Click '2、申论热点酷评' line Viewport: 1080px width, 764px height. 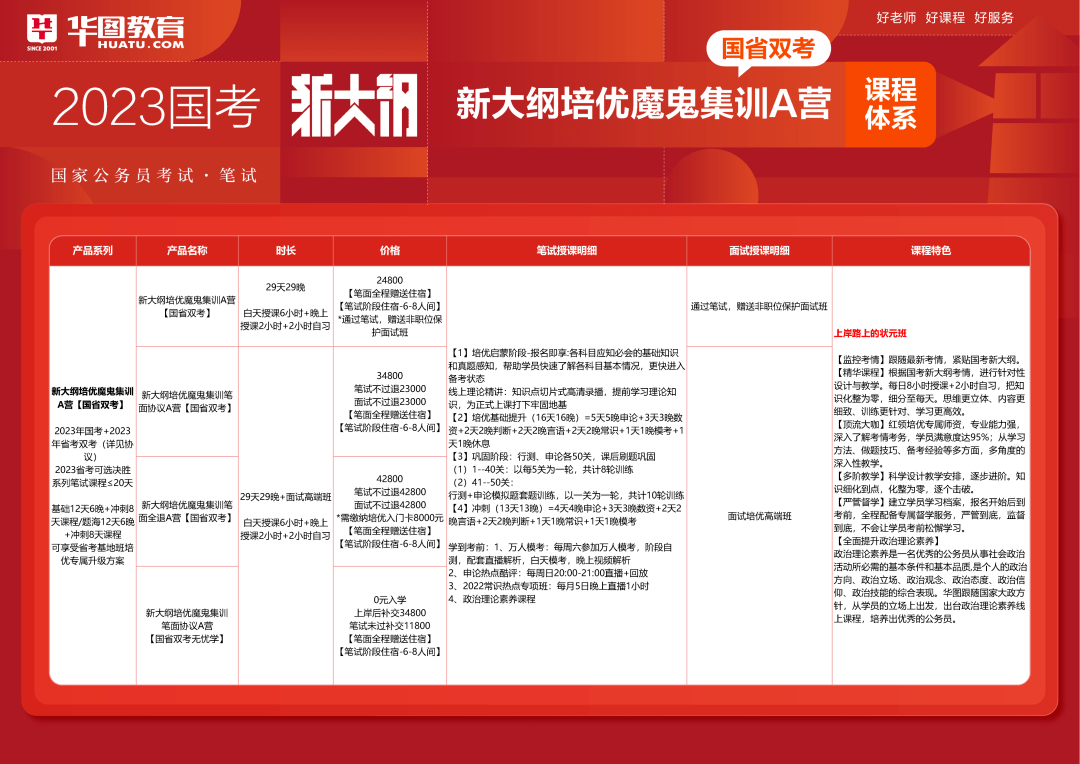(548, 573)
